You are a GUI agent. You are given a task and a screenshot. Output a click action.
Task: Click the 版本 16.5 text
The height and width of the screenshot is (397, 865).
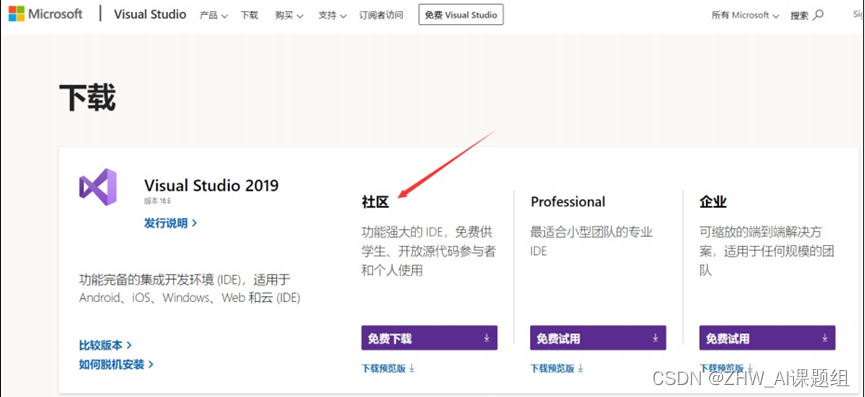157,201
